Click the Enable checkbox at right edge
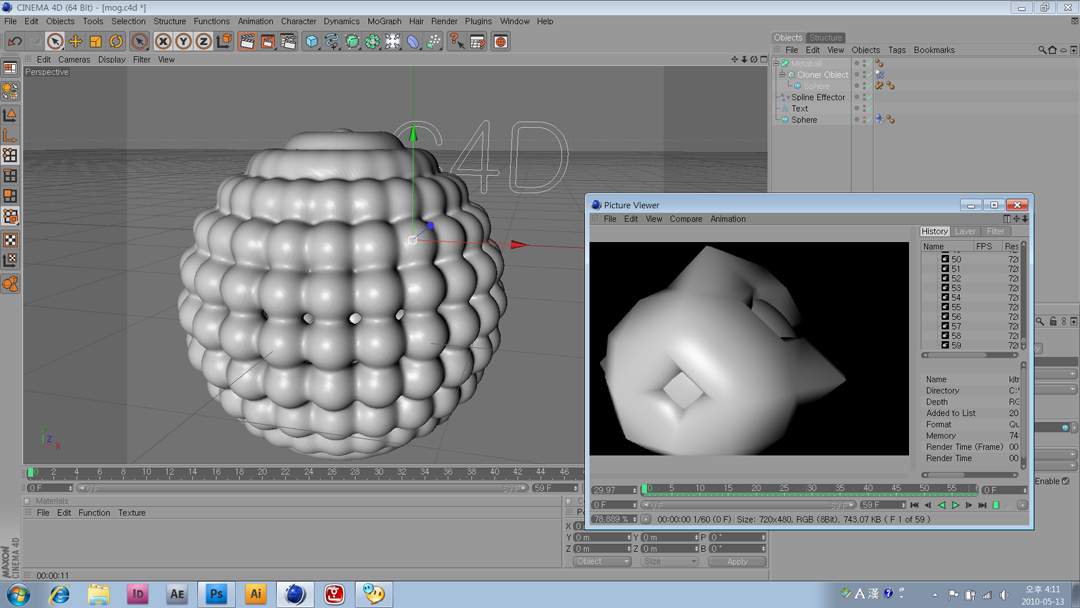Viewport: 1080px width, 608px height. (x=1066, y=481)
